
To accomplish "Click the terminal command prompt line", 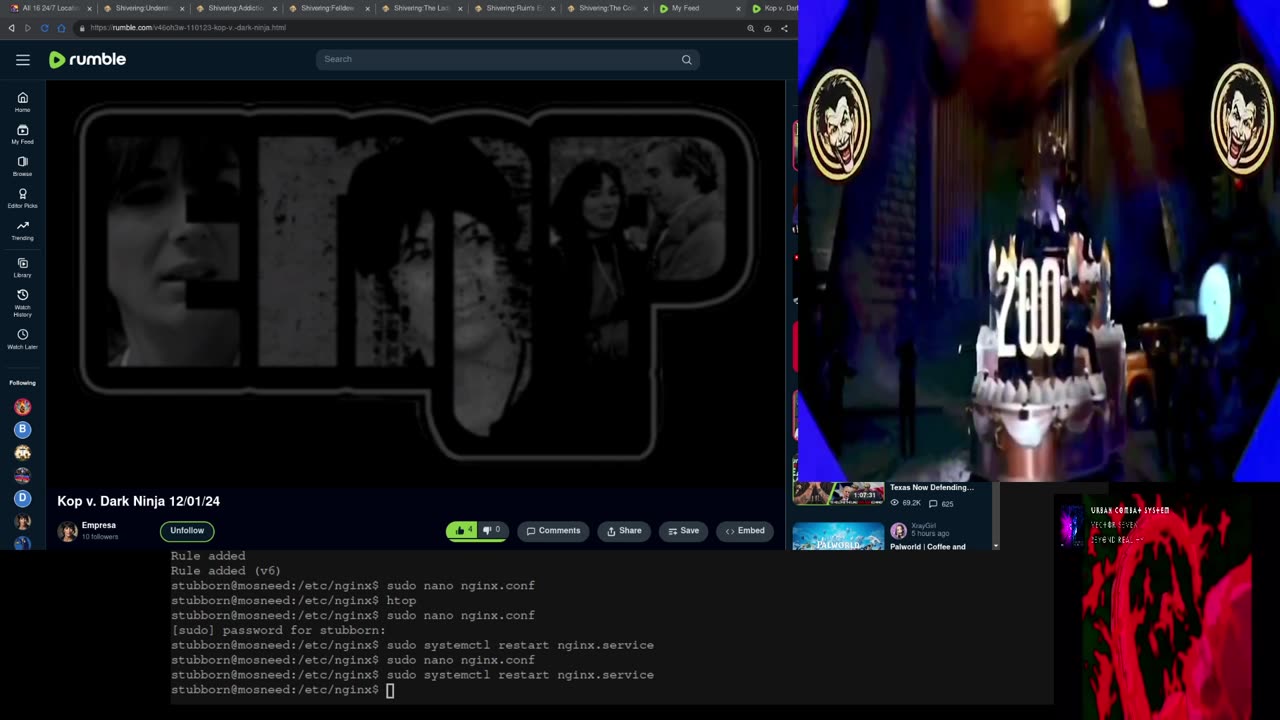I will point(283,691).
